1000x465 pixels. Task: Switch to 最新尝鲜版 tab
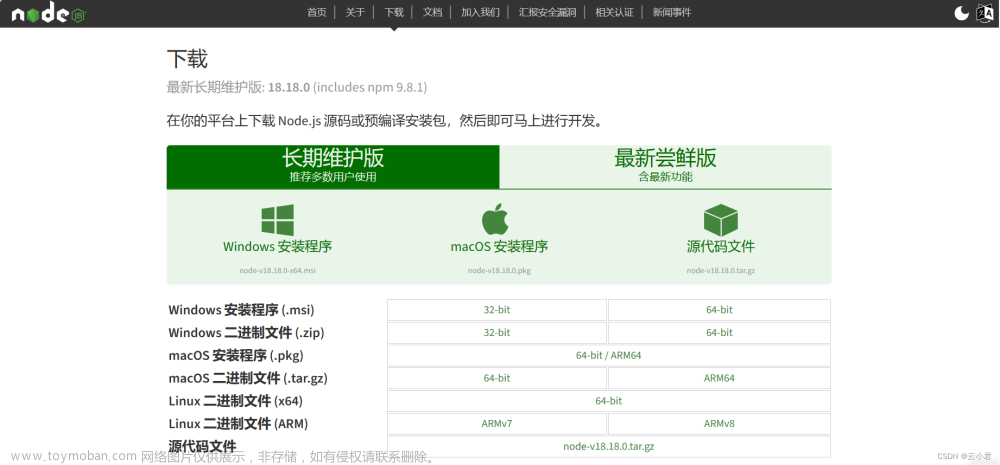coord(665,167)
